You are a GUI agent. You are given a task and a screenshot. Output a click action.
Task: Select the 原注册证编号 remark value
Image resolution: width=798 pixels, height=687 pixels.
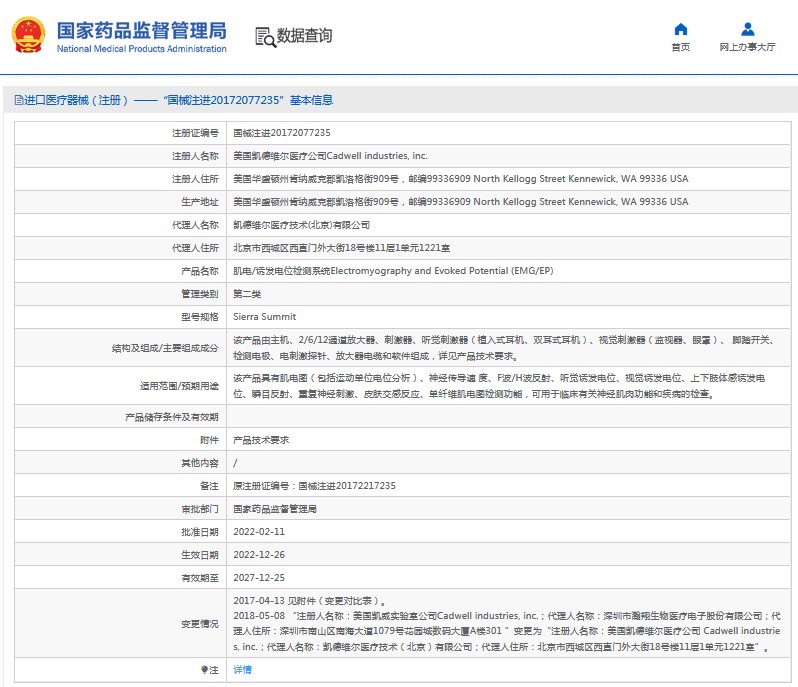(315, 485)
